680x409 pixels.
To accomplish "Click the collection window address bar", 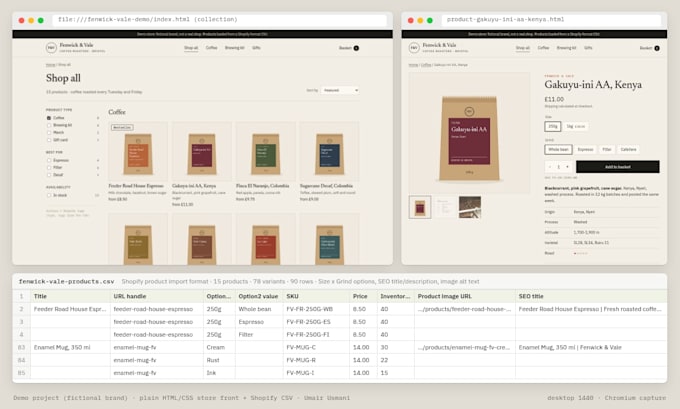I will (219, 20).
